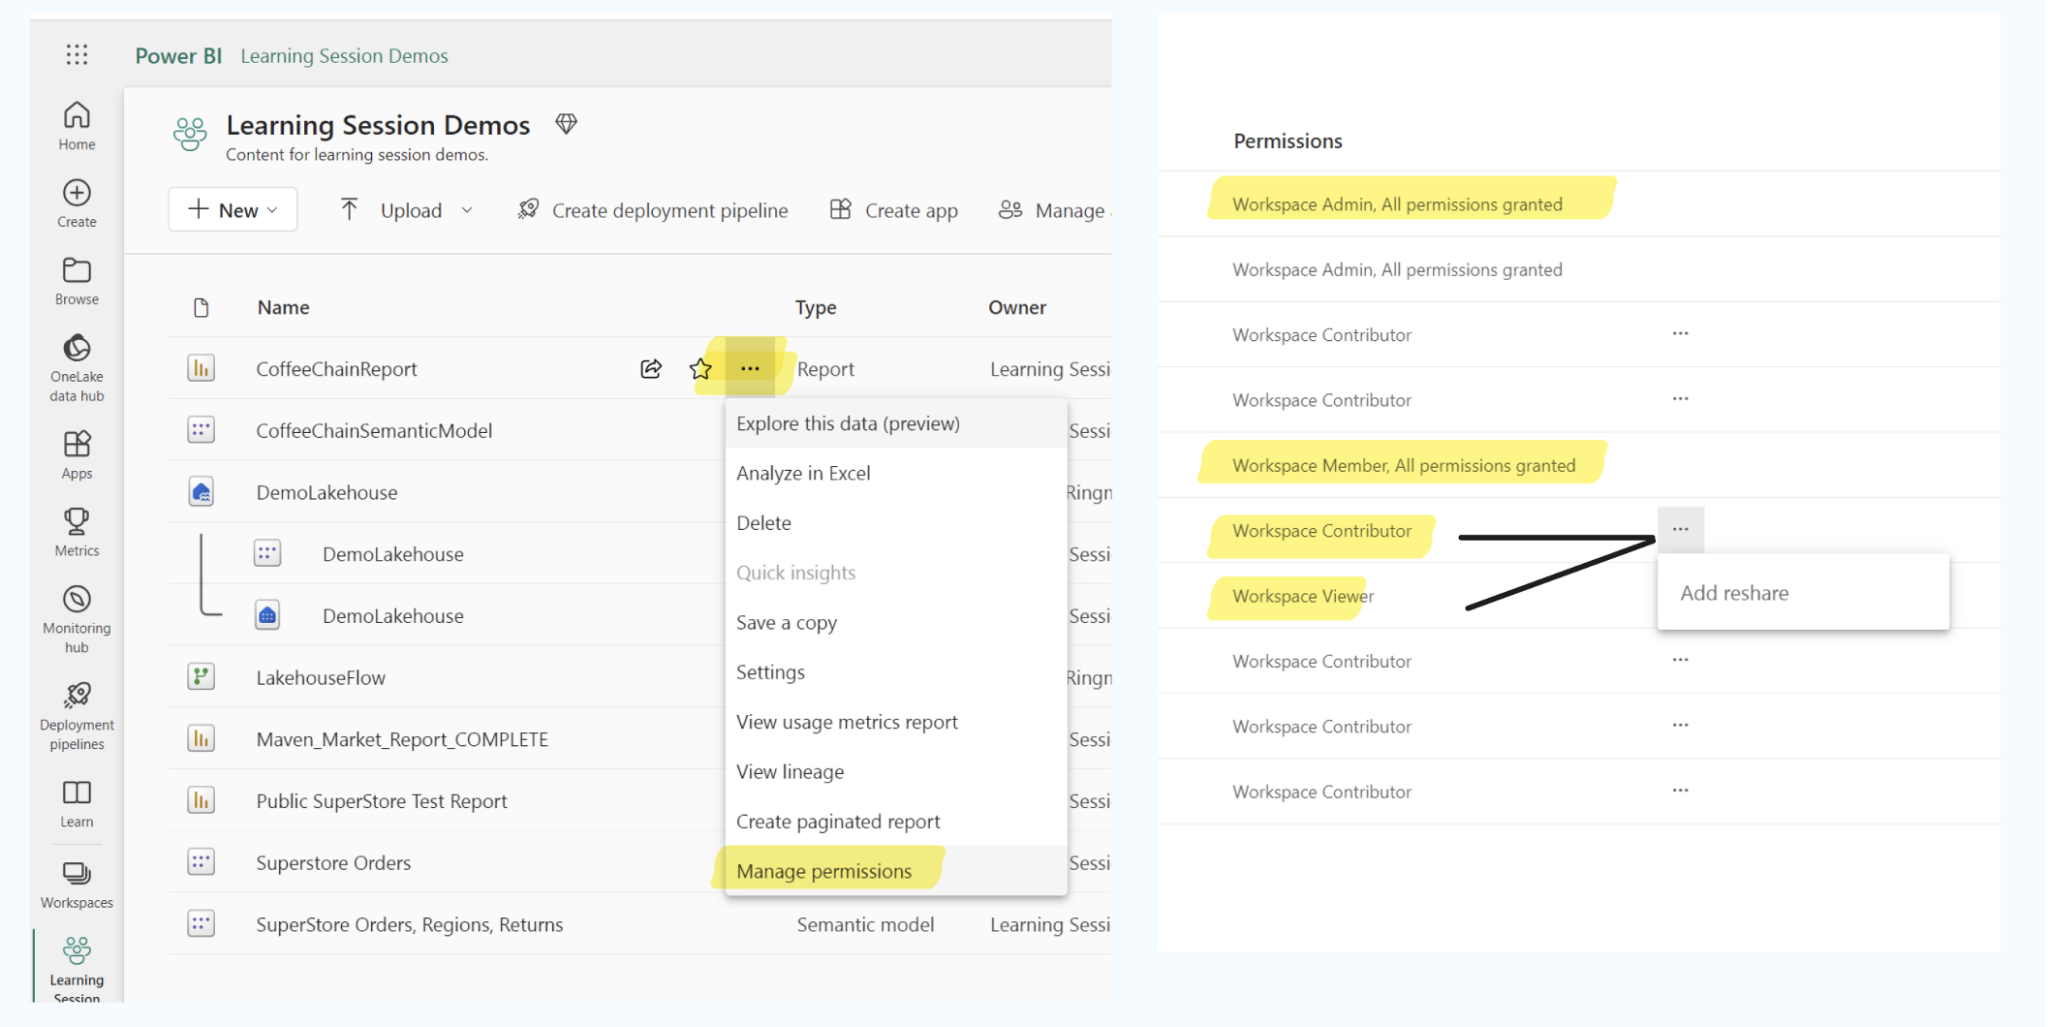
Task: Go to Home via the sidebar
Action: (75, 125)
